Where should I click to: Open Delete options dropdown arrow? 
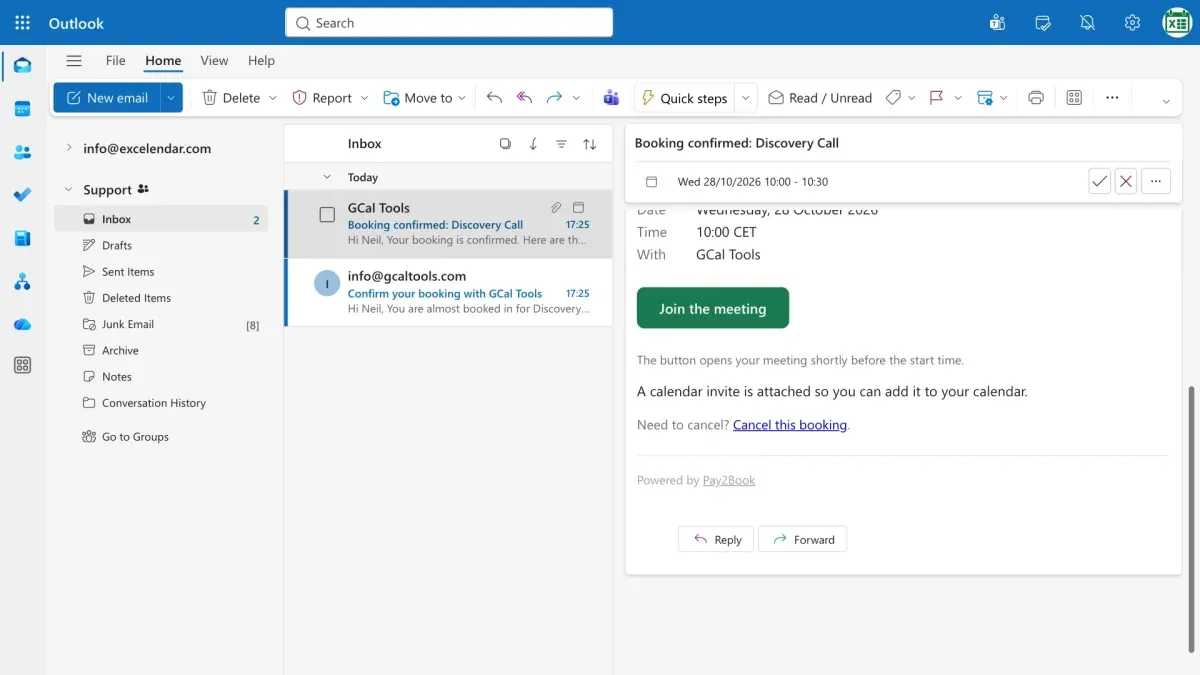coord(273,98)
